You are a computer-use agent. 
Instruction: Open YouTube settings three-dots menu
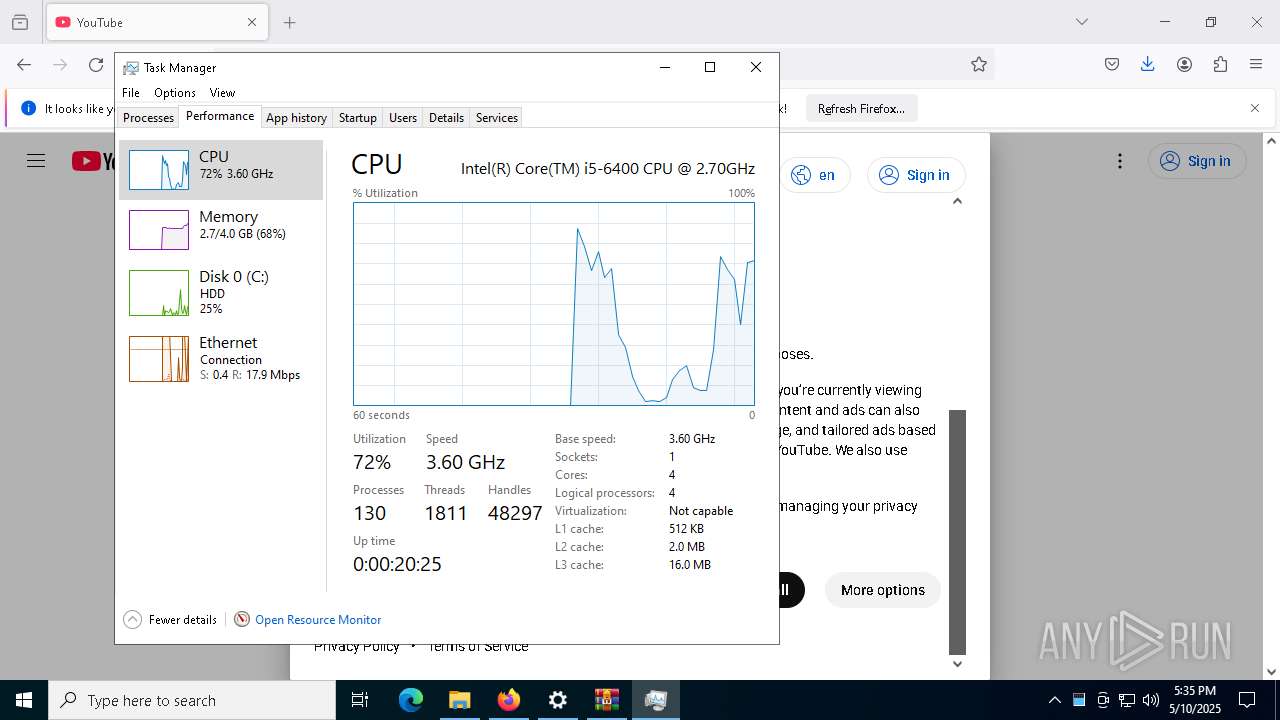pos(1120,161)
